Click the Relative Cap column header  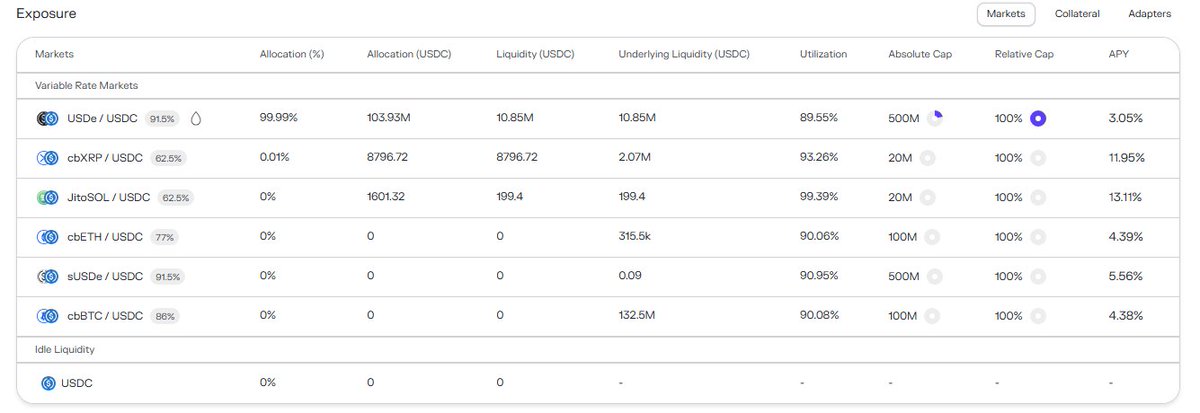click(x=1025, y=54)
